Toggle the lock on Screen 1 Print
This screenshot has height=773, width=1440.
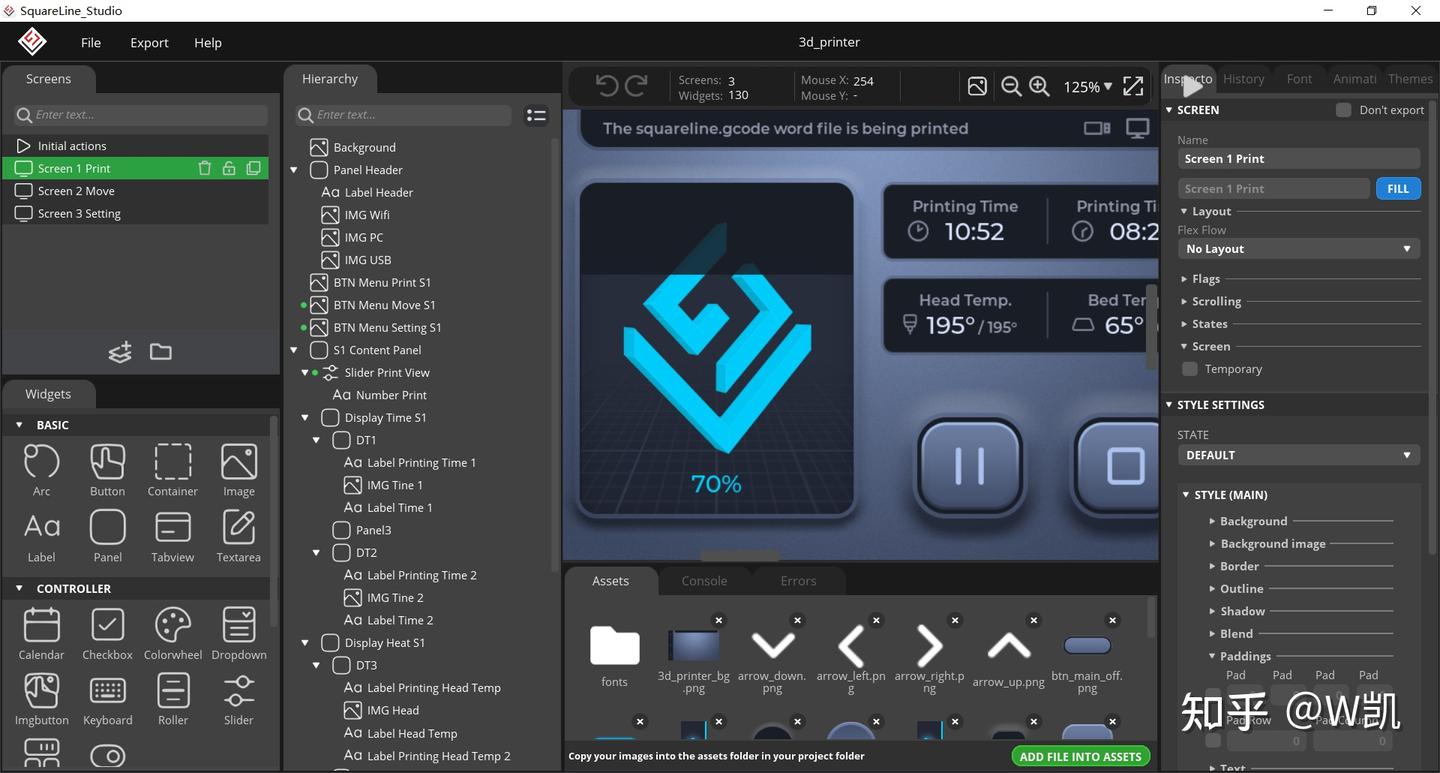(229, 168)
